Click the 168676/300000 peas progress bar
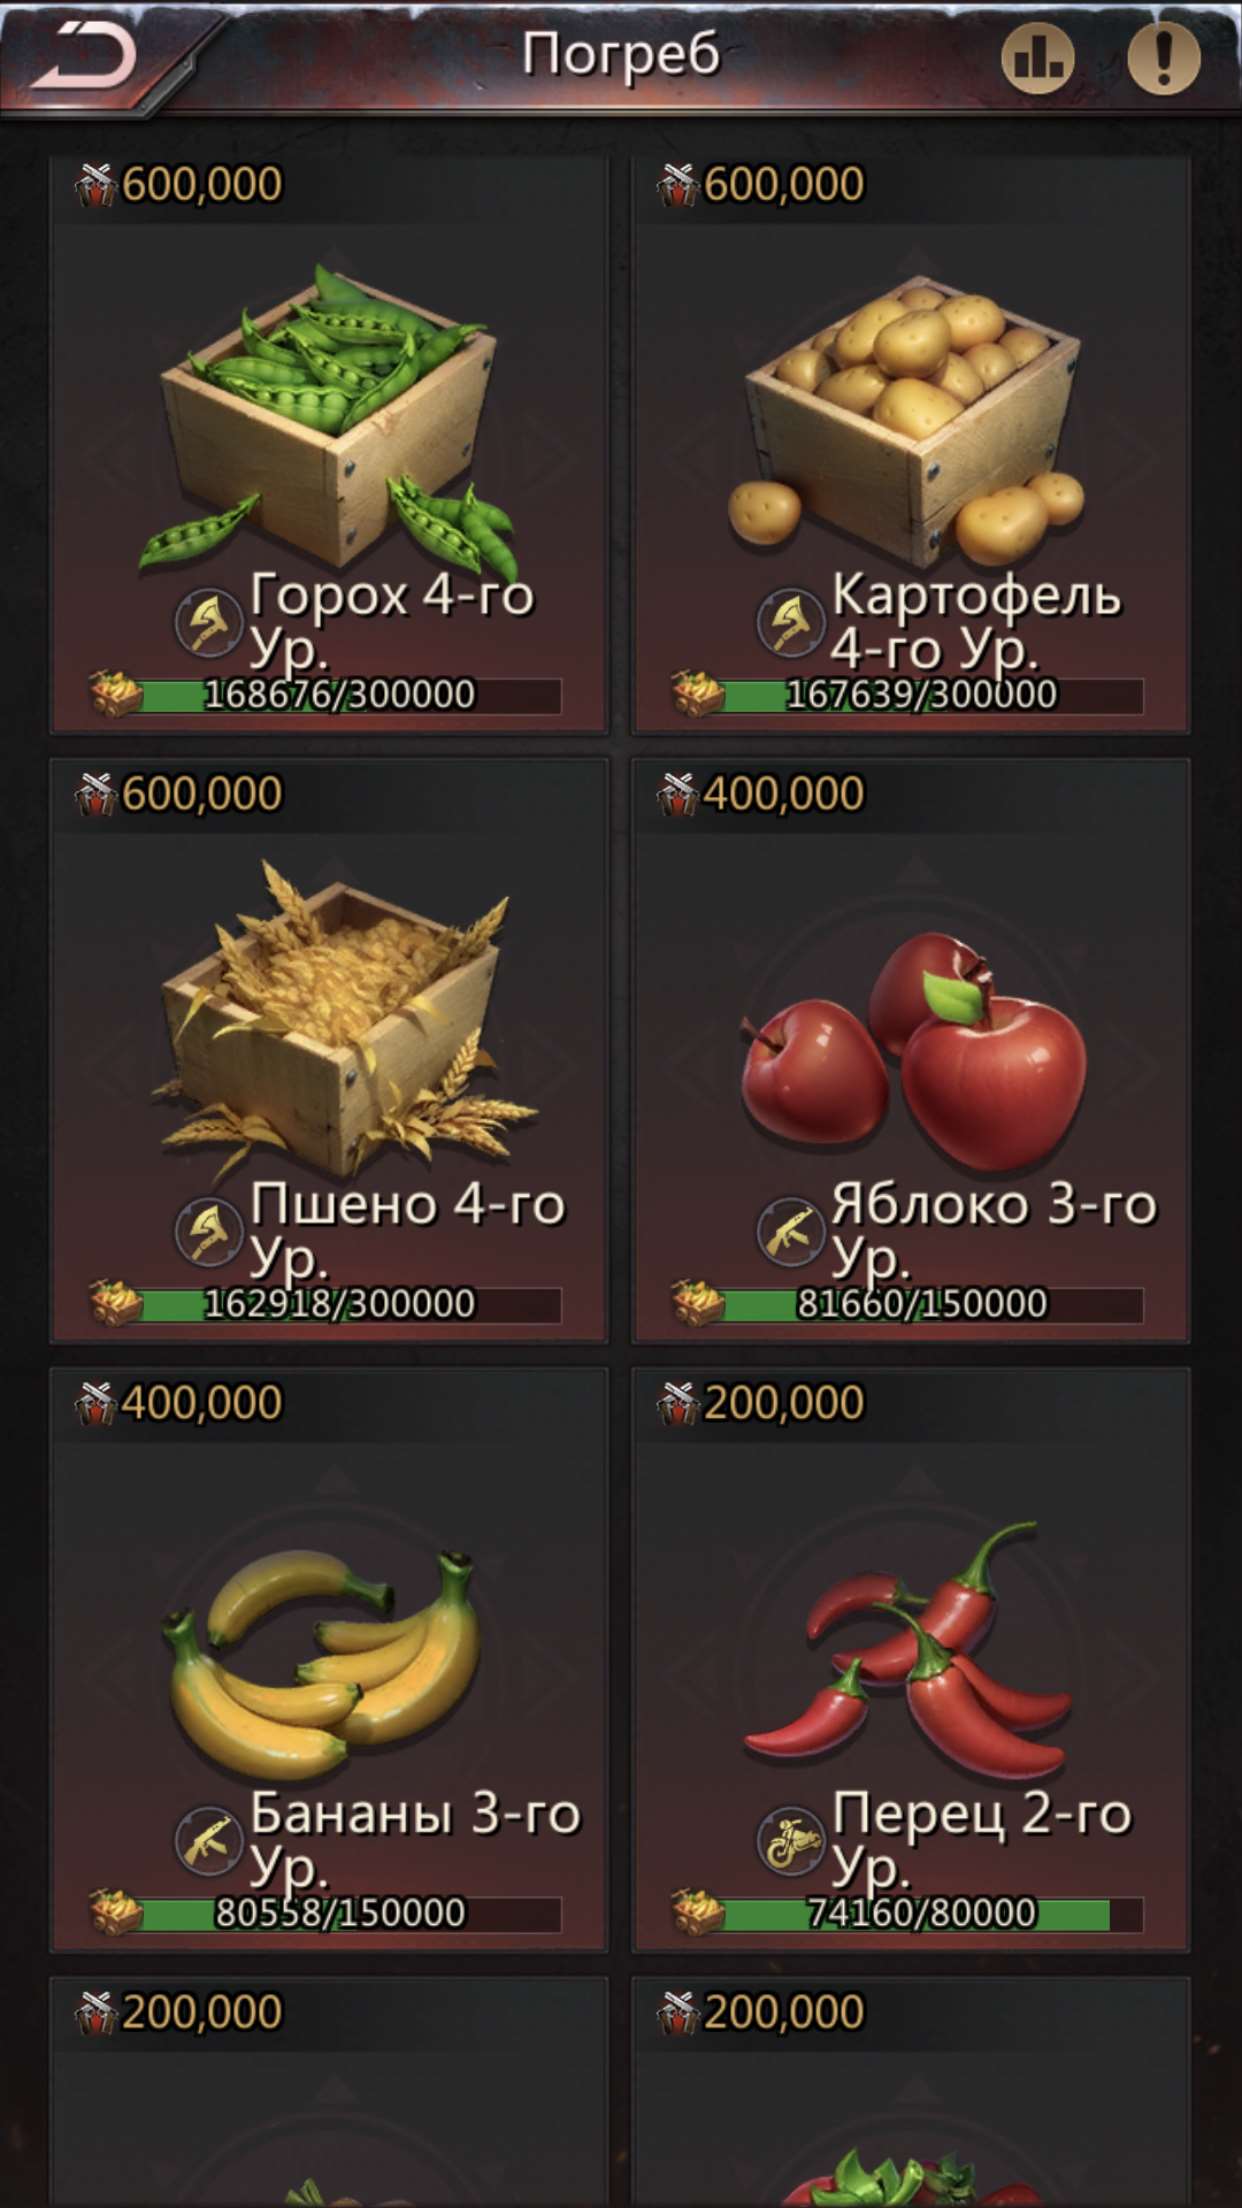Screen dimensions: 1242x2208 350,696
